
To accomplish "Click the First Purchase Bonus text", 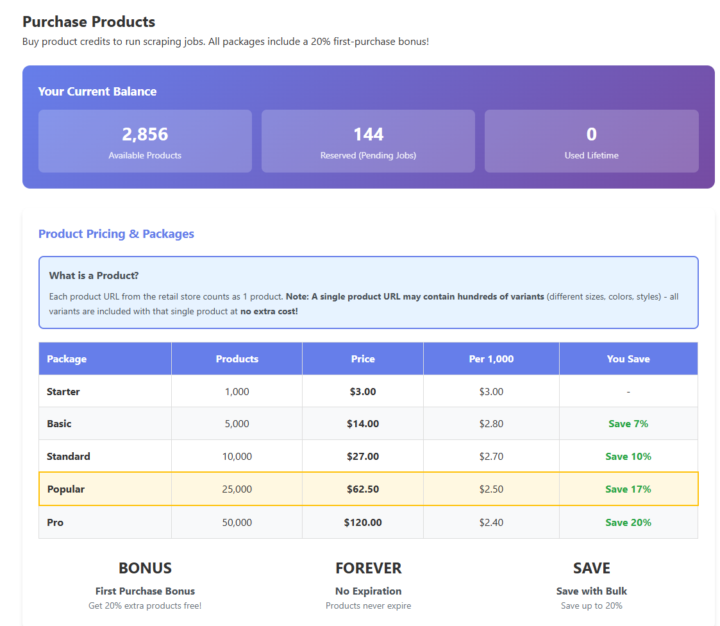I will tap(145, 591).
